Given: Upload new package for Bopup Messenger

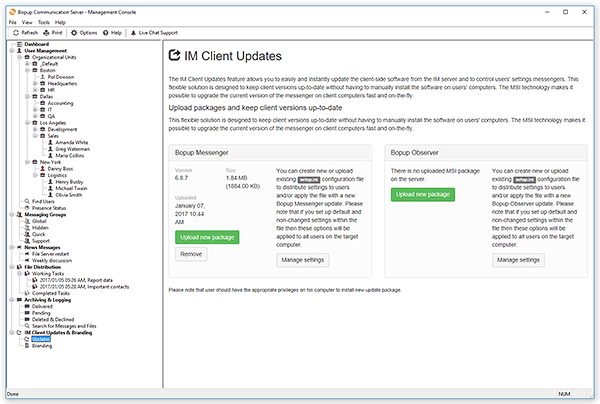Looking at the screenshot, I should 207,237.
